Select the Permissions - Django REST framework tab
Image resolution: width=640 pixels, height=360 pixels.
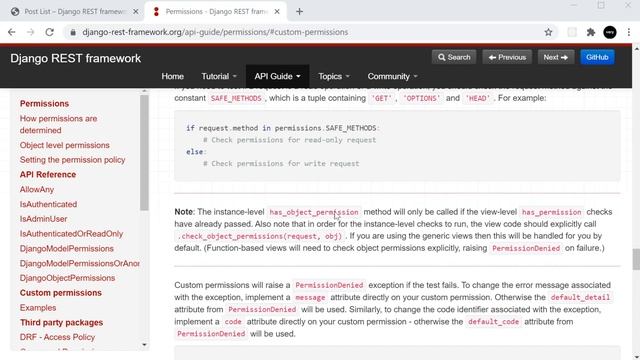216,11
